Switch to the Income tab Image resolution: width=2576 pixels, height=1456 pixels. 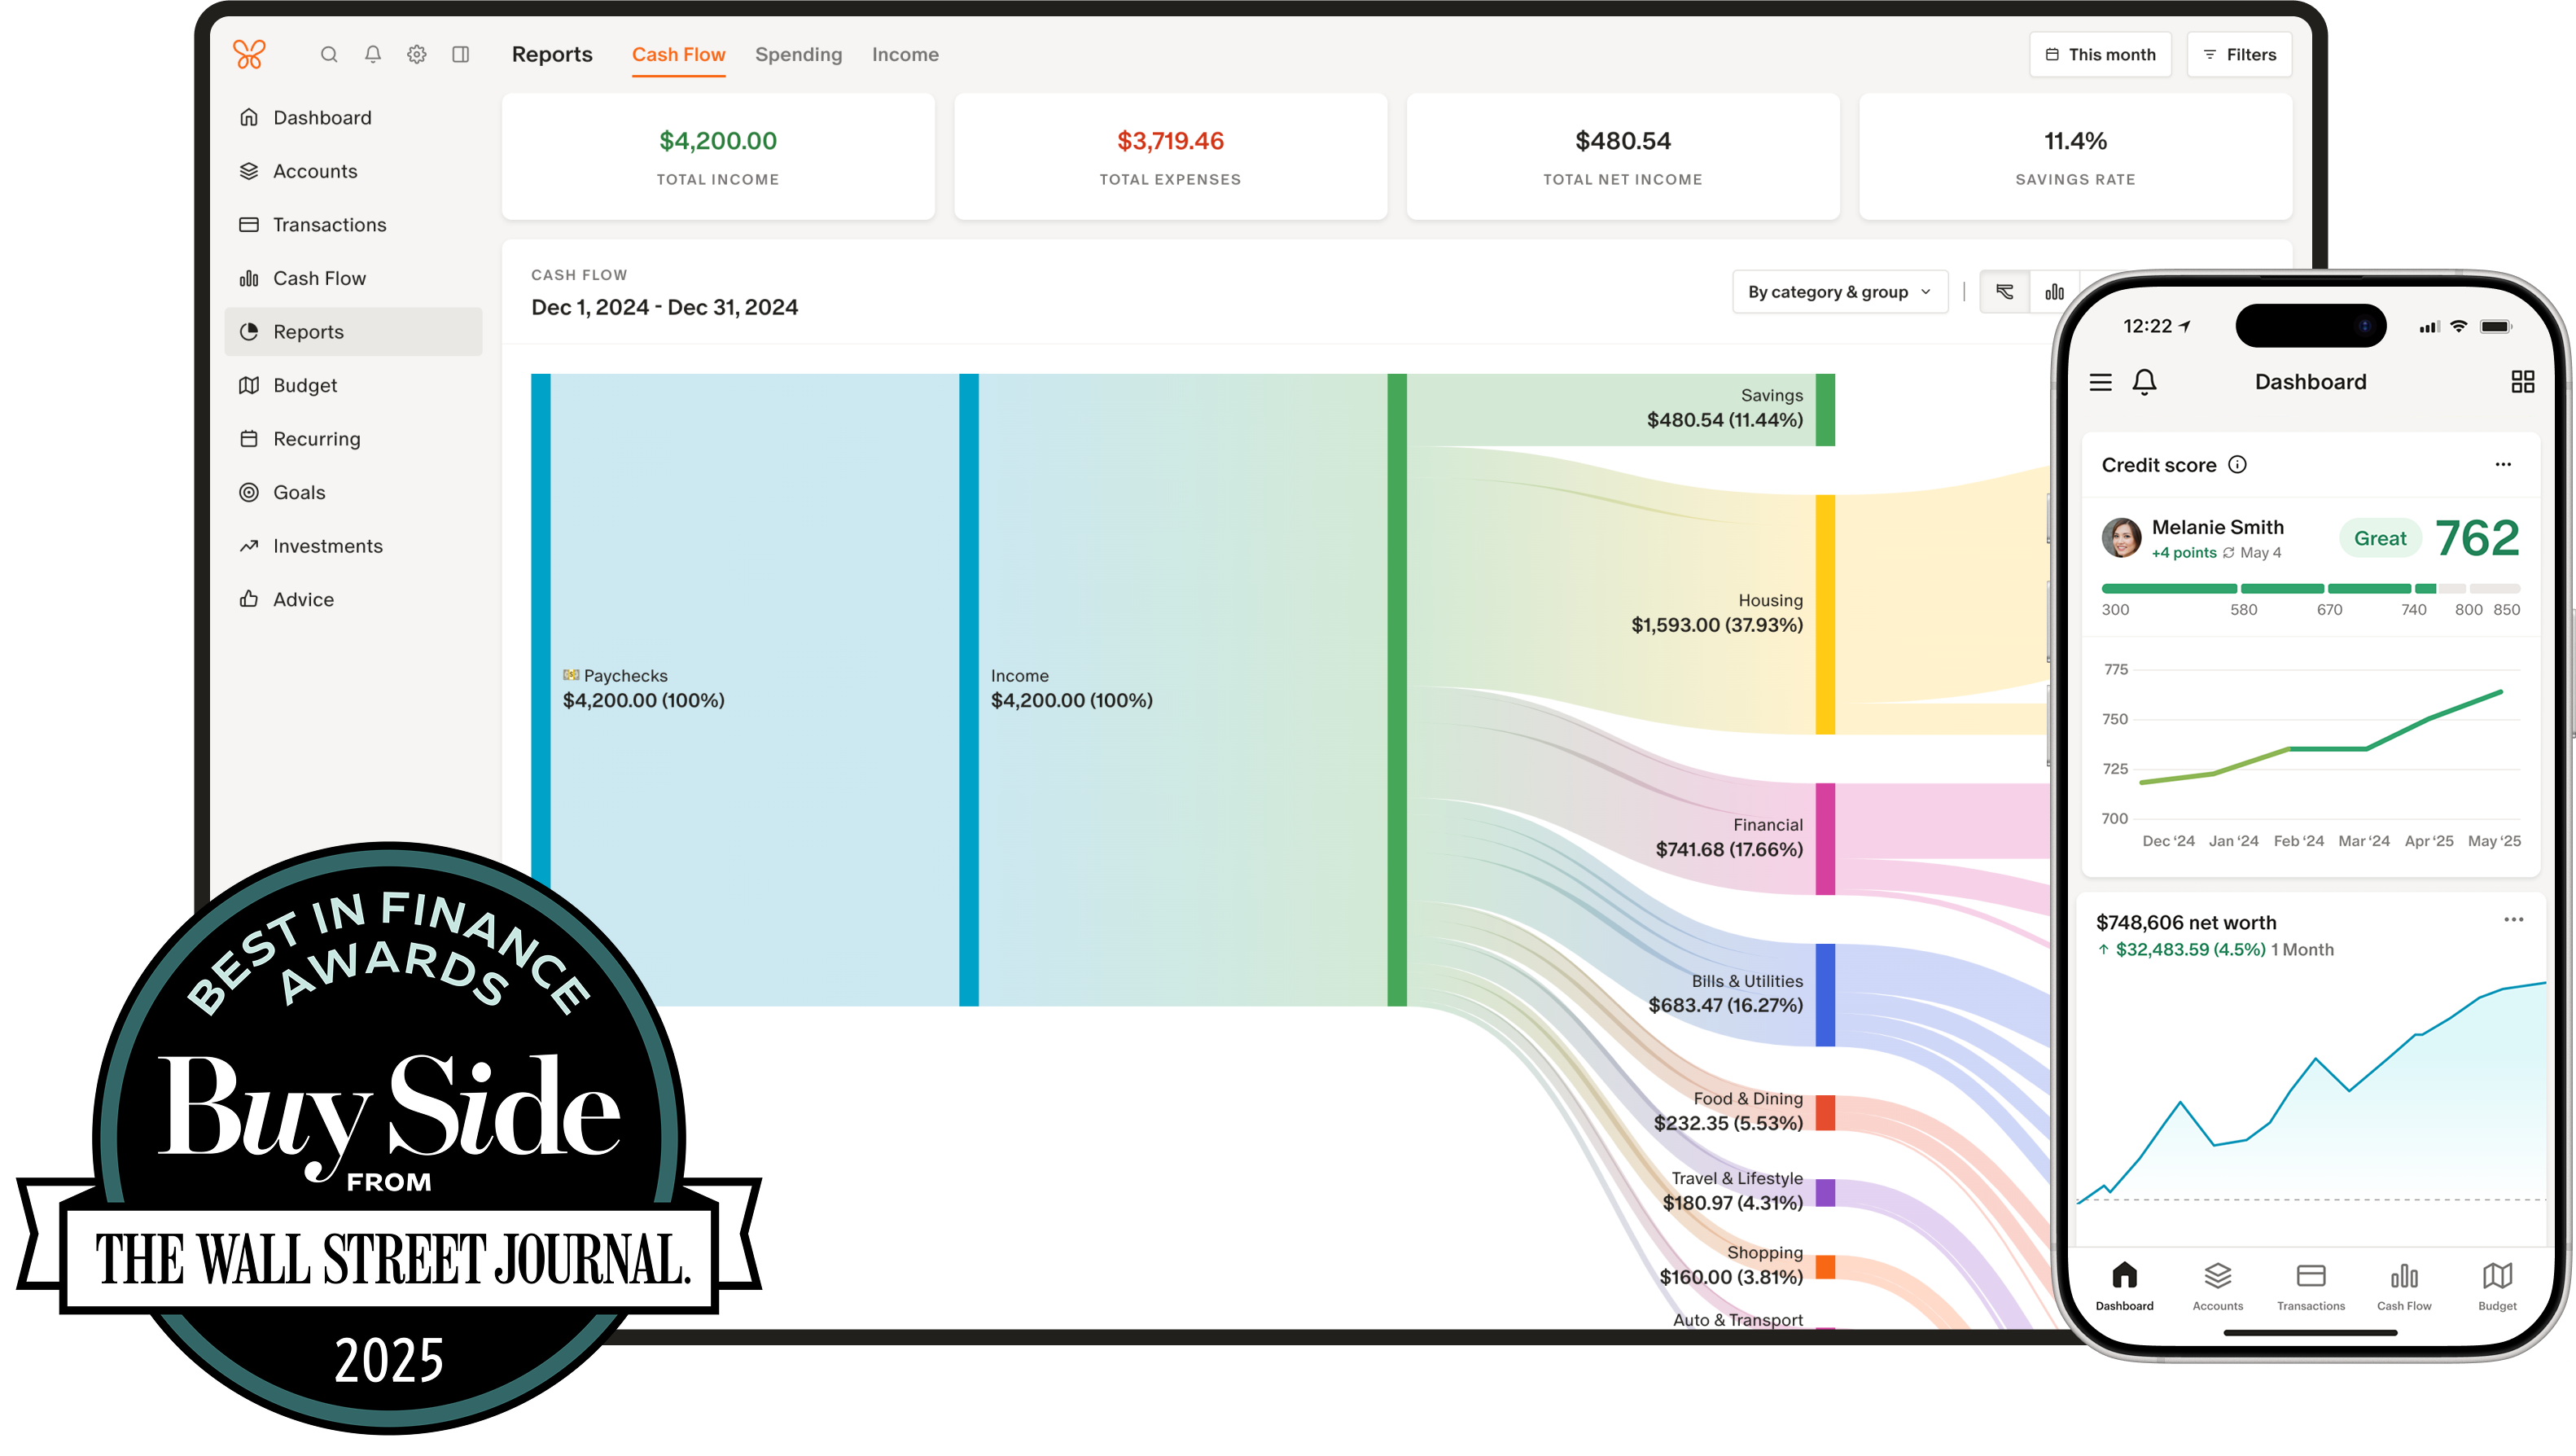tap(905, 55)
